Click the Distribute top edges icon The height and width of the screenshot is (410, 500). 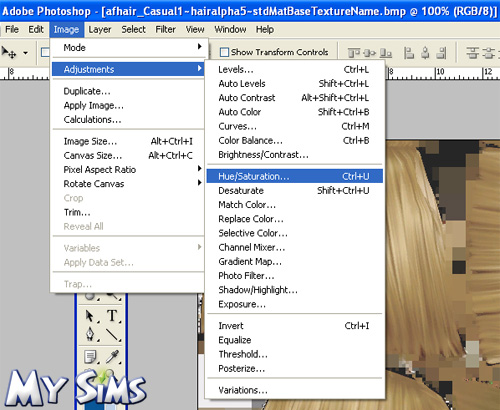pos(472,53)
